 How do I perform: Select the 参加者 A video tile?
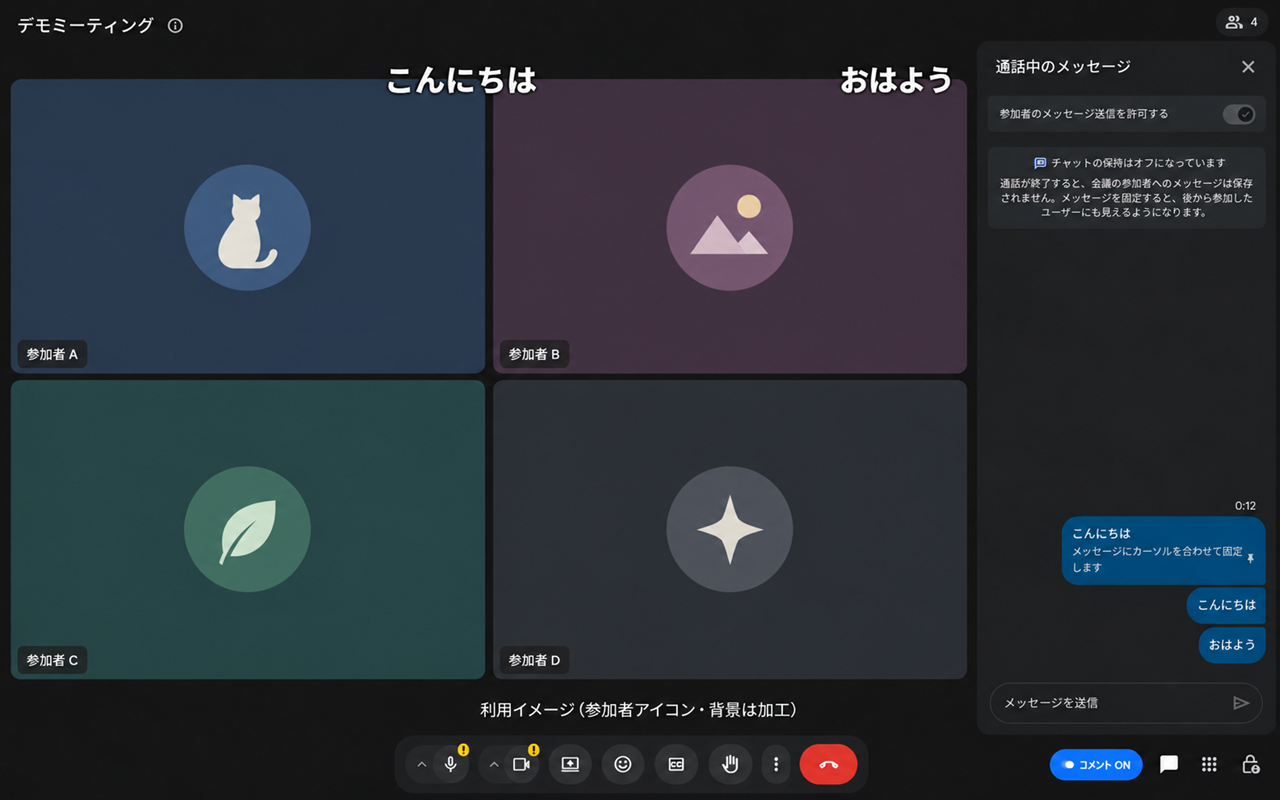point(248,227)
